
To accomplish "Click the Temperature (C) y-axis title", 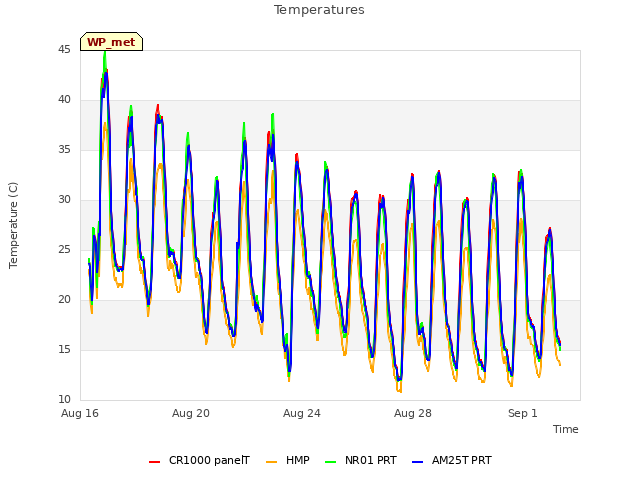I will coord(13,225).
